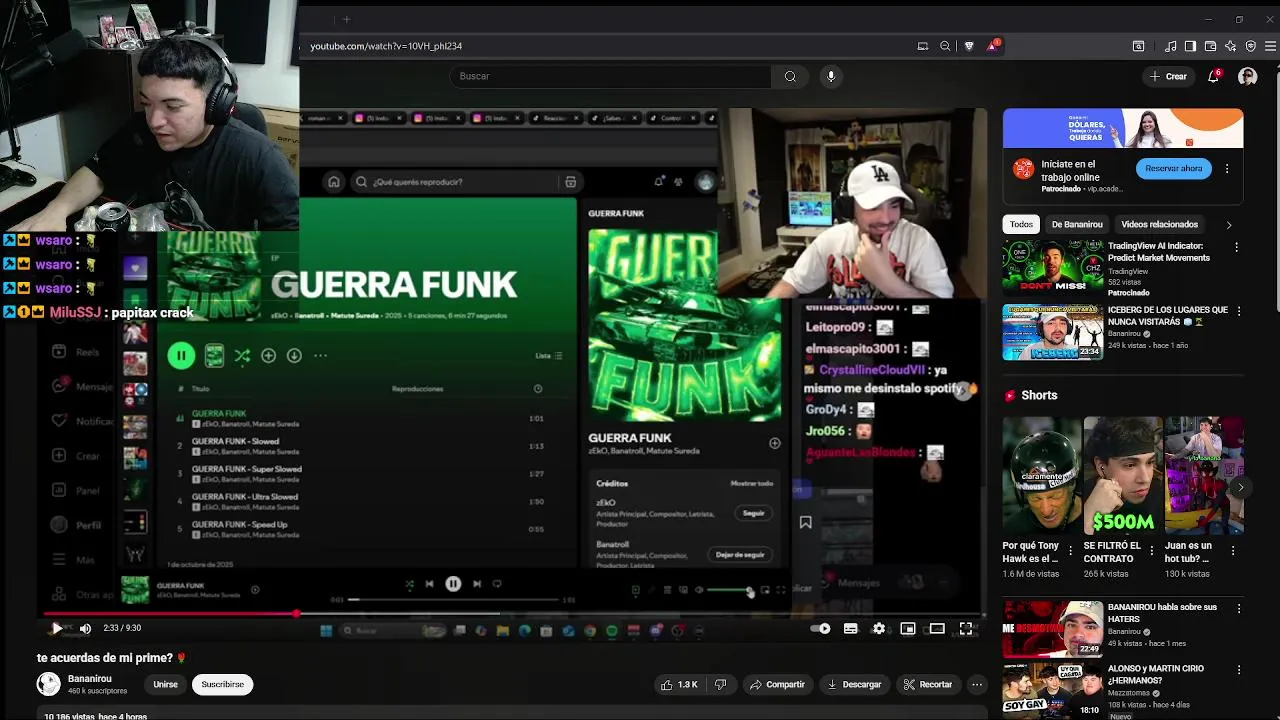Open a new browser tab with plus

(346, 19)
